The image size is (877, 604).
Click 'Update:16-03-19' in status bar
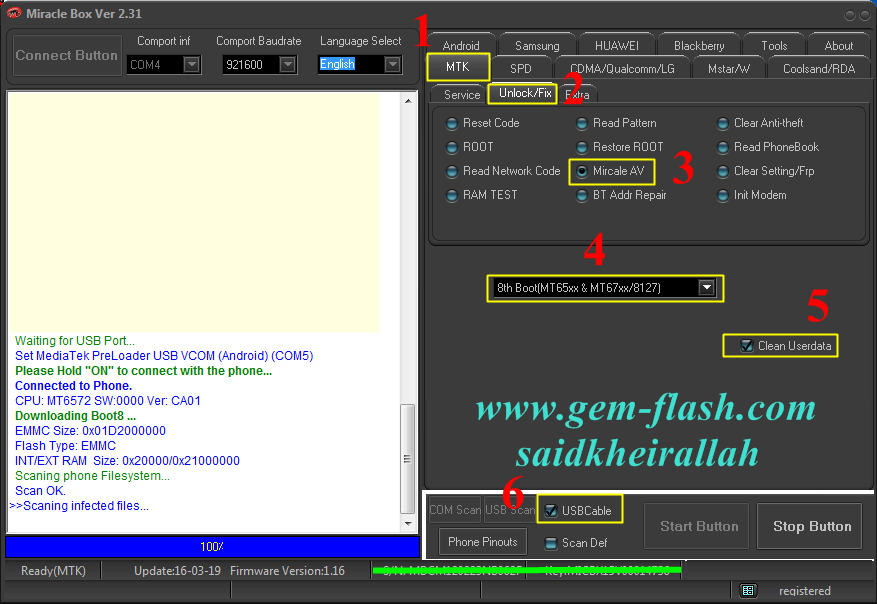coord(177,571)
